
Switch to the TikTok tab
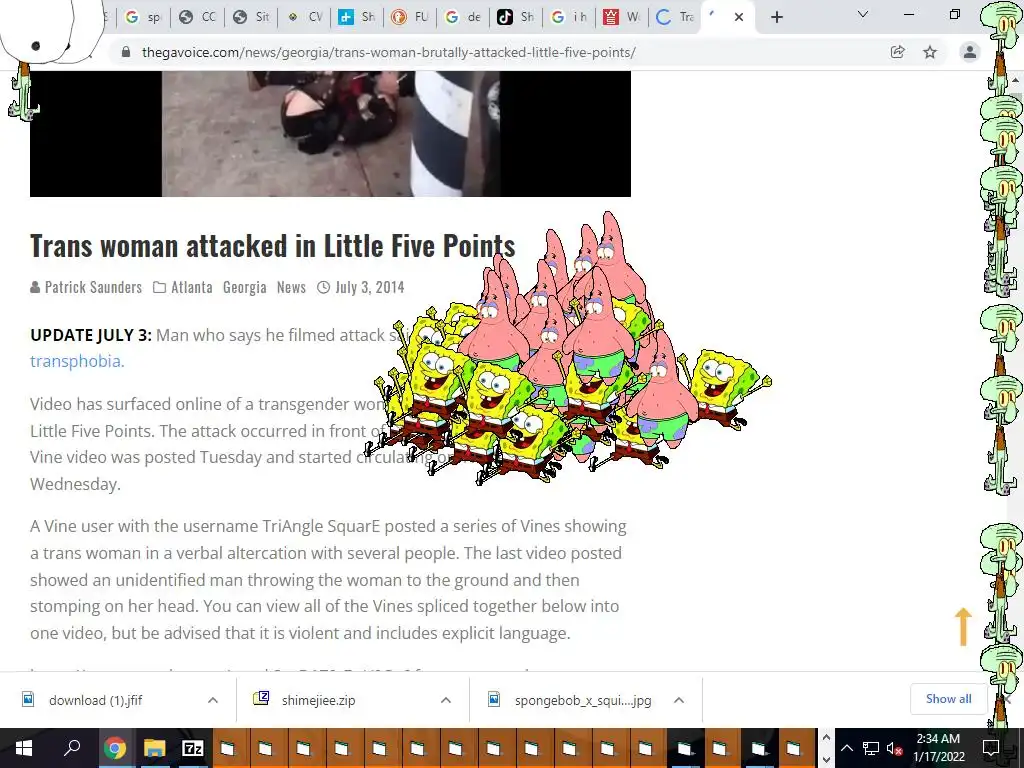point(516,17)
